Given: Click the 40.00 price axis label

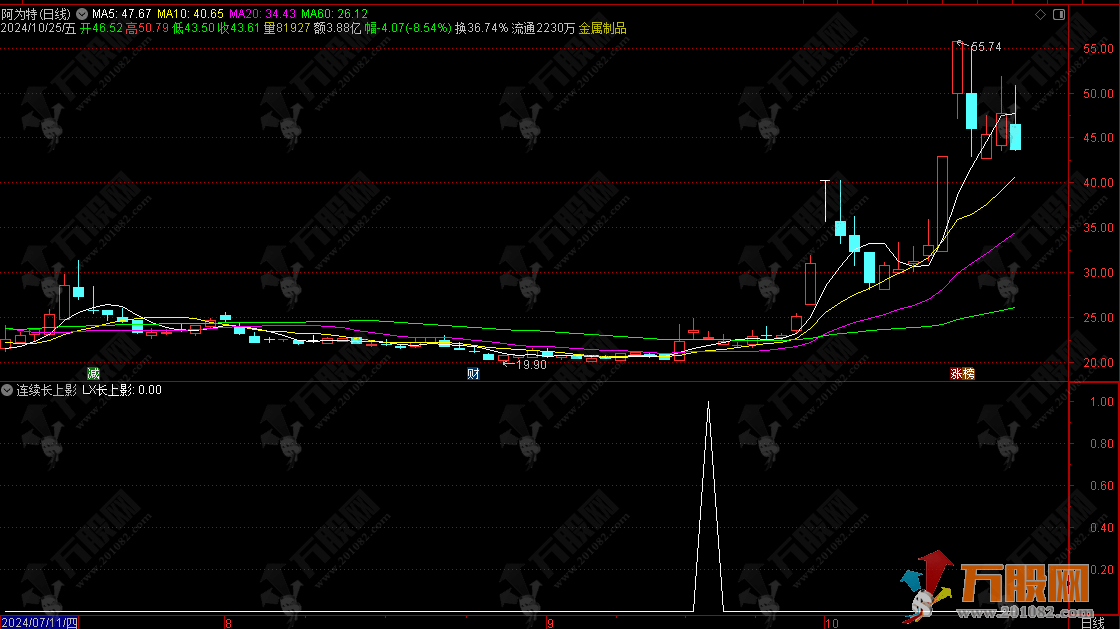Looking at the screenshot, I should tap(1098, 183).
